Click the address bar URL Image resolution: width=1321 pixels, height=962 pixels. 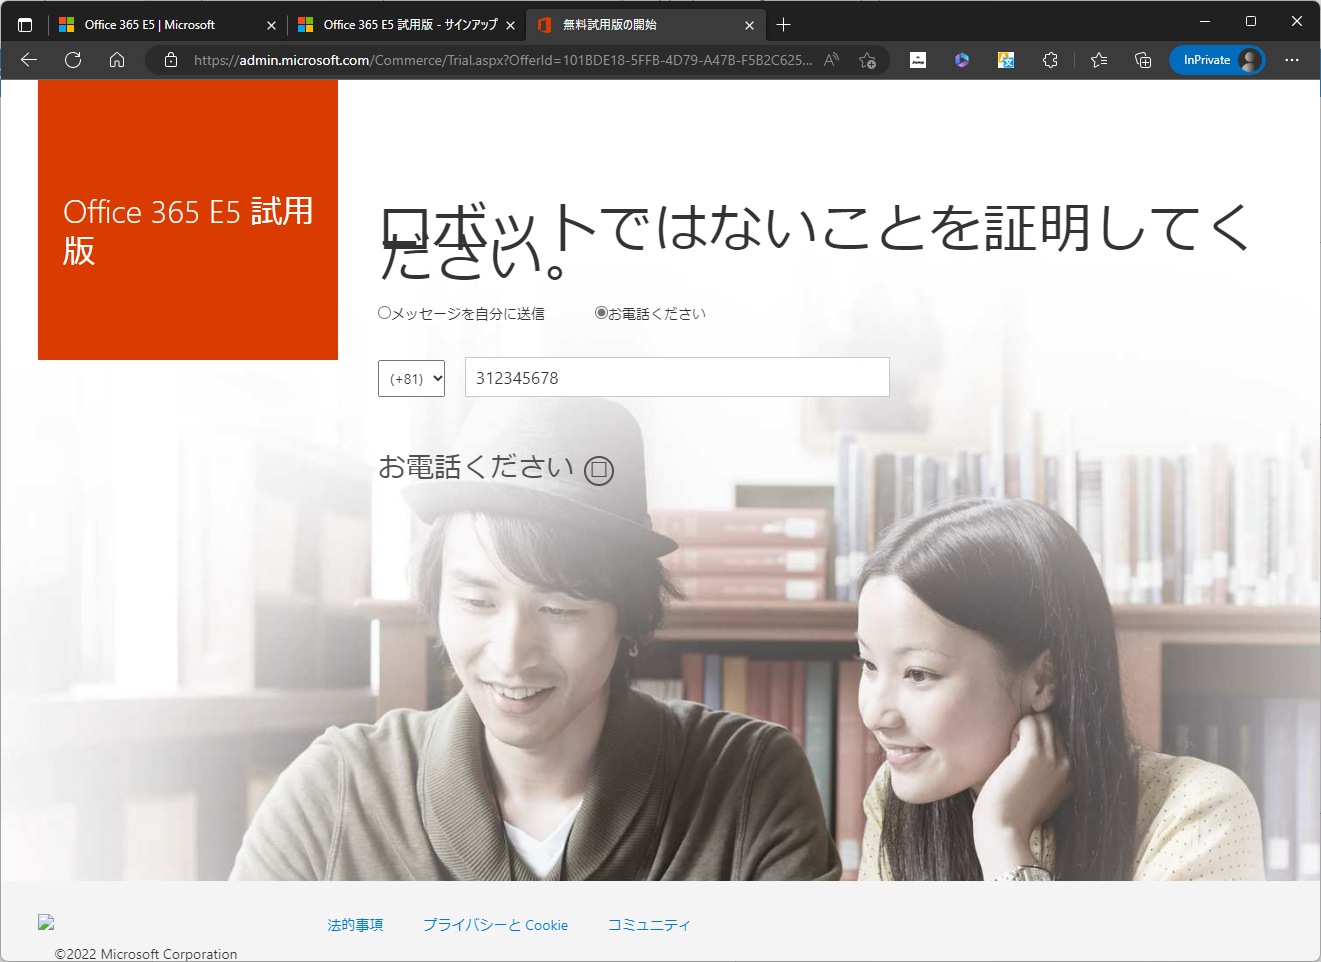(503, 60)
